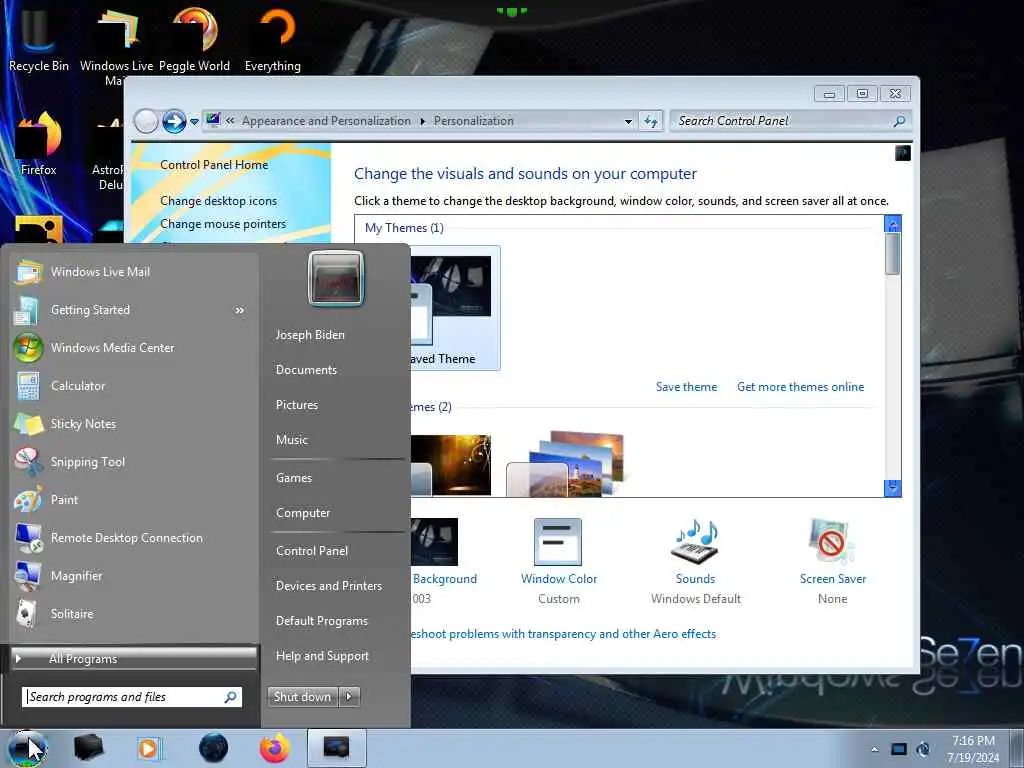Click Change mouse pointers link
Screen dimensions: 1024x768
point(223,224)
